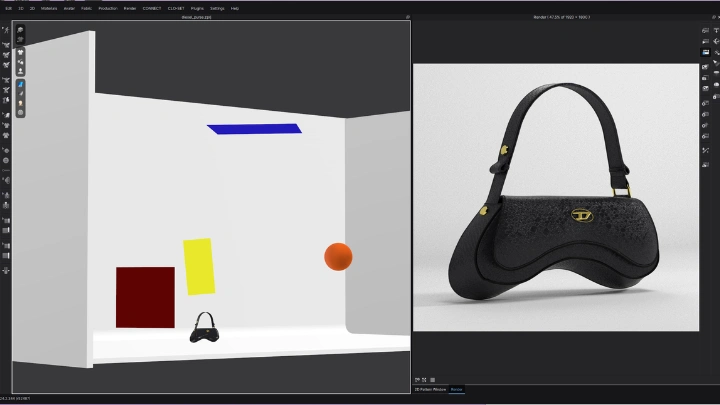The image size is (720, 405).
Task: Open the Settings menu
Action: click(x=217, y=8)
